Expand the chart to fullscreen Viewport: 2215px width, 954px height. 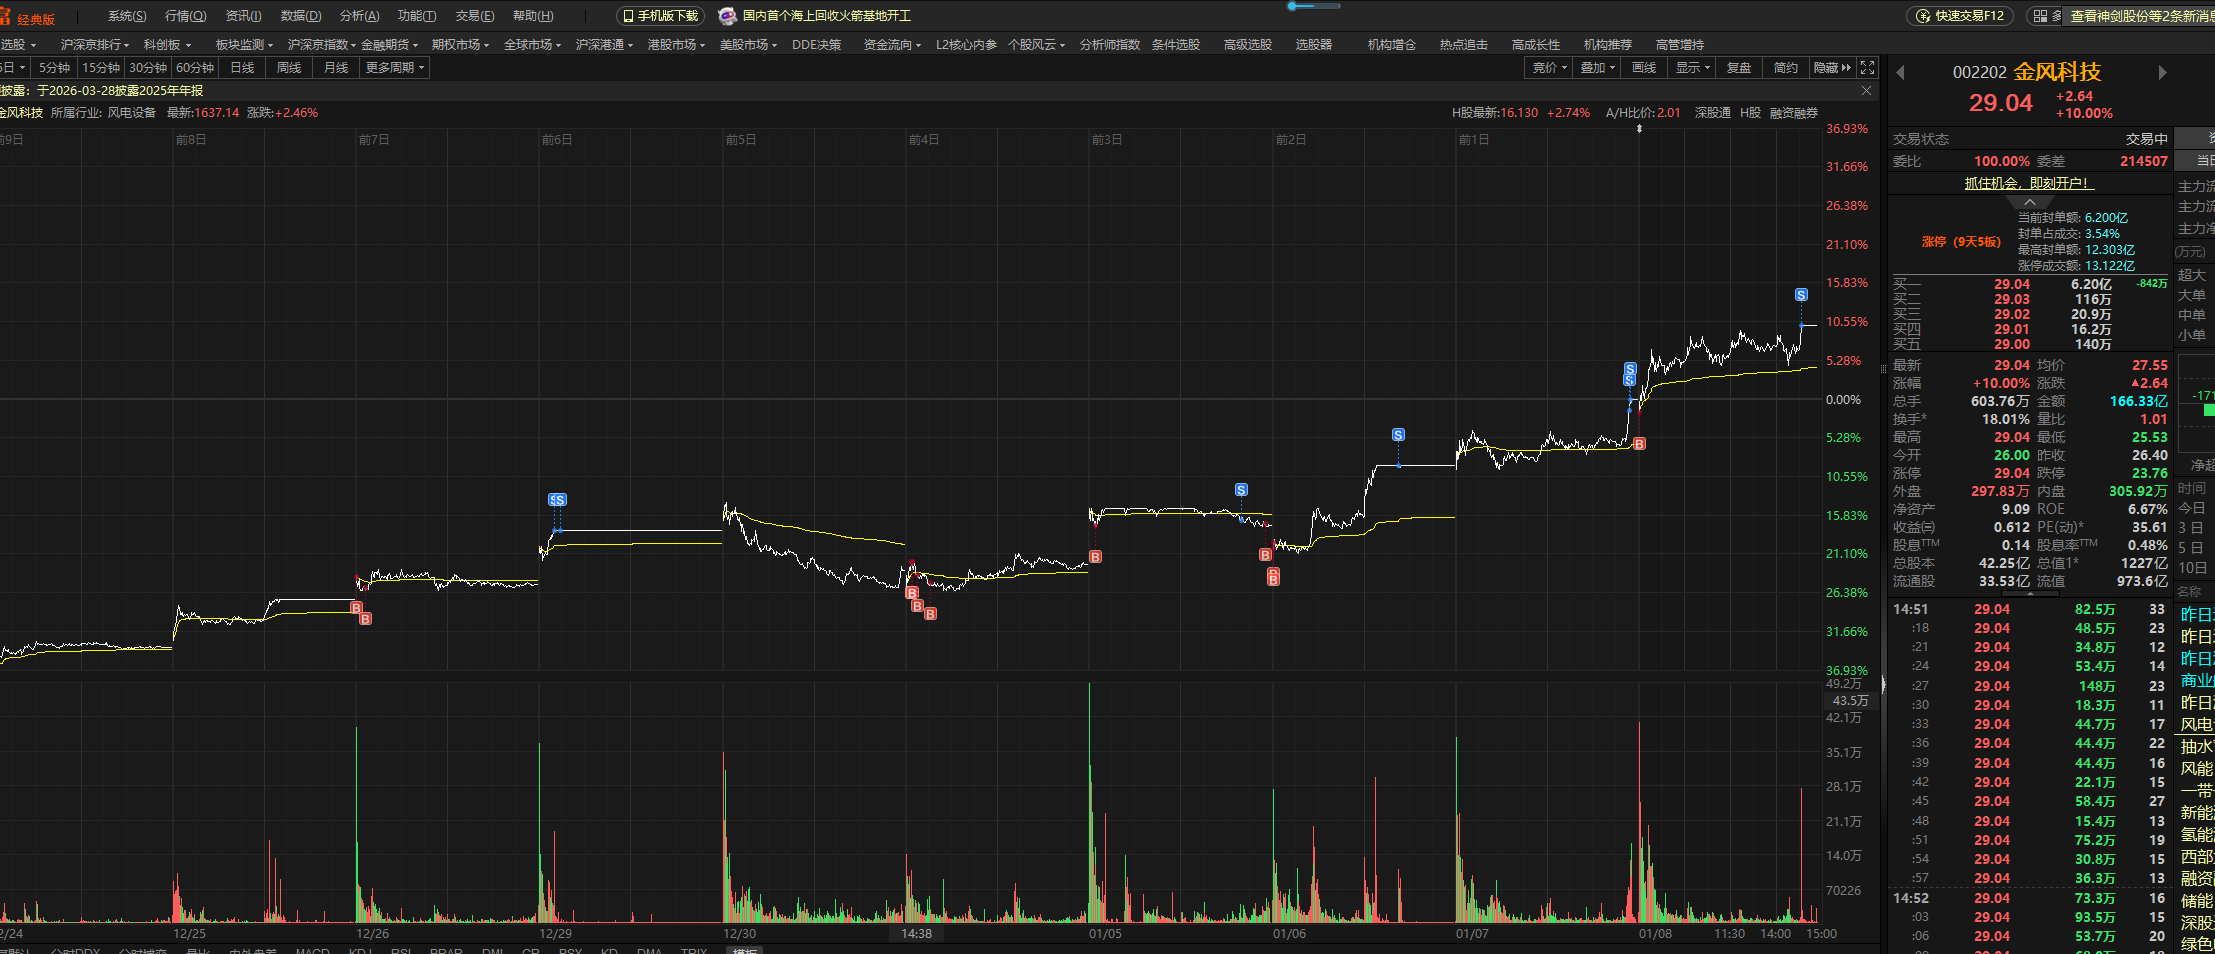(1867, 68)
